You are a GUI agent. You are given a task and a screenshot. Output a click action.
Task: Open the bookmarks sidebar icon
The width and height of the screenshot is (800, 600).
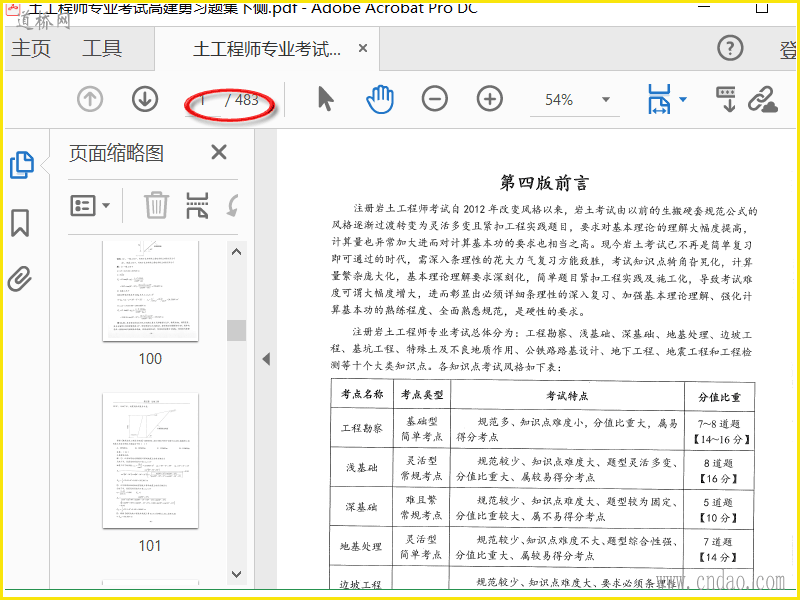click(20, 223)
